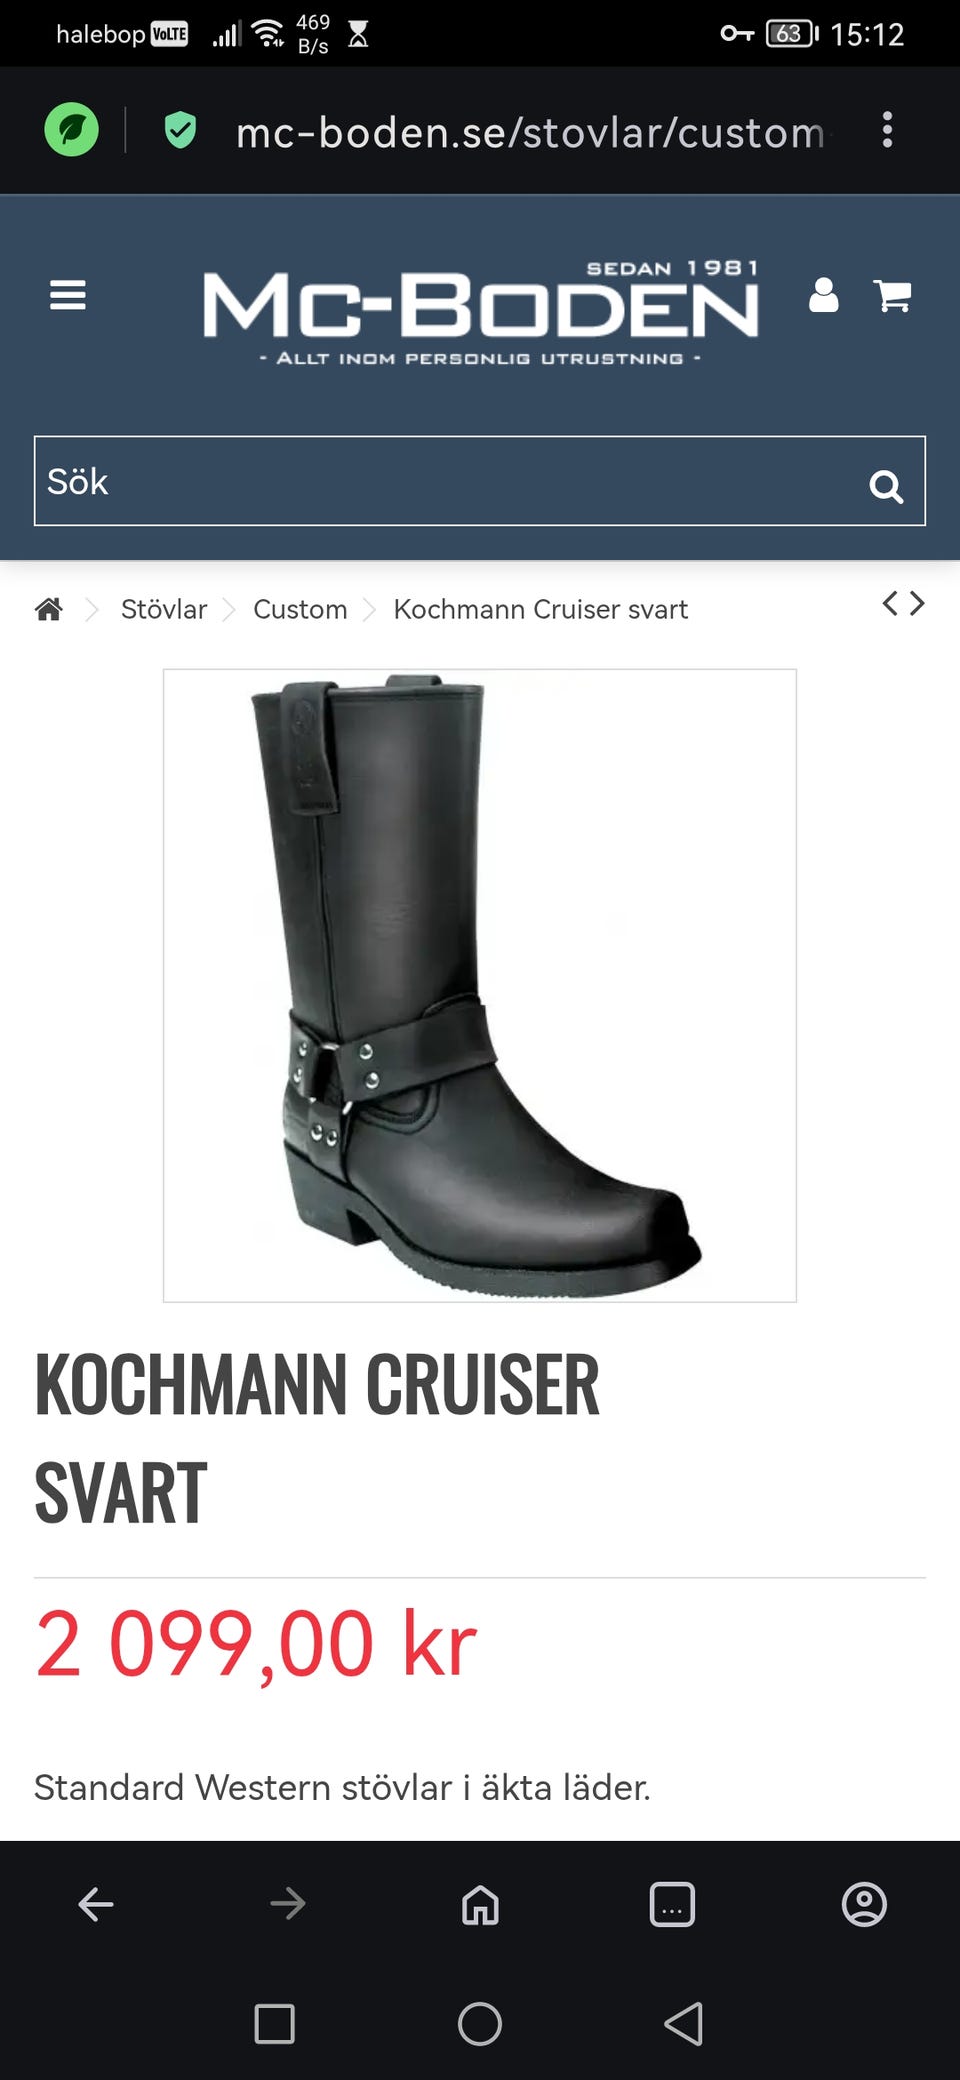The image size is (960, 2080).
Task: Go to next product arrow
Action: pyautogui.click(x=917, y=603)
